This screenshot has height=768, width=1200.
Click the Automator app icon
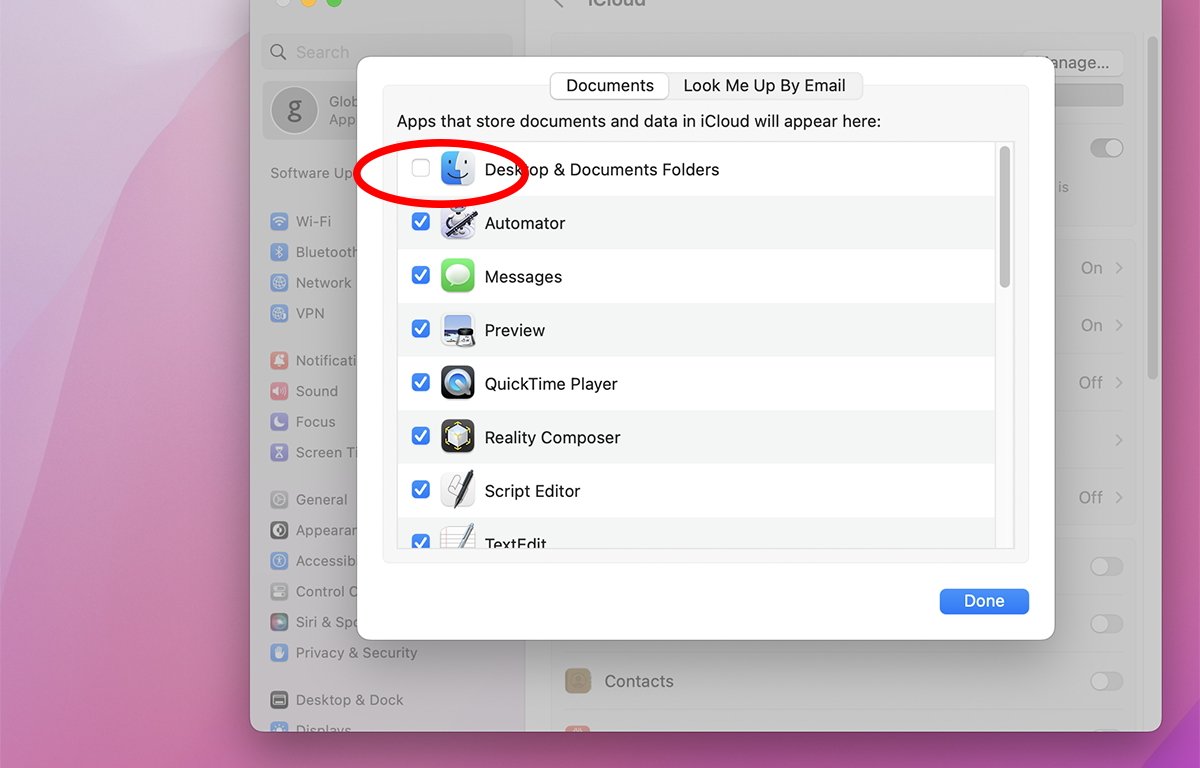coord(458,223)
